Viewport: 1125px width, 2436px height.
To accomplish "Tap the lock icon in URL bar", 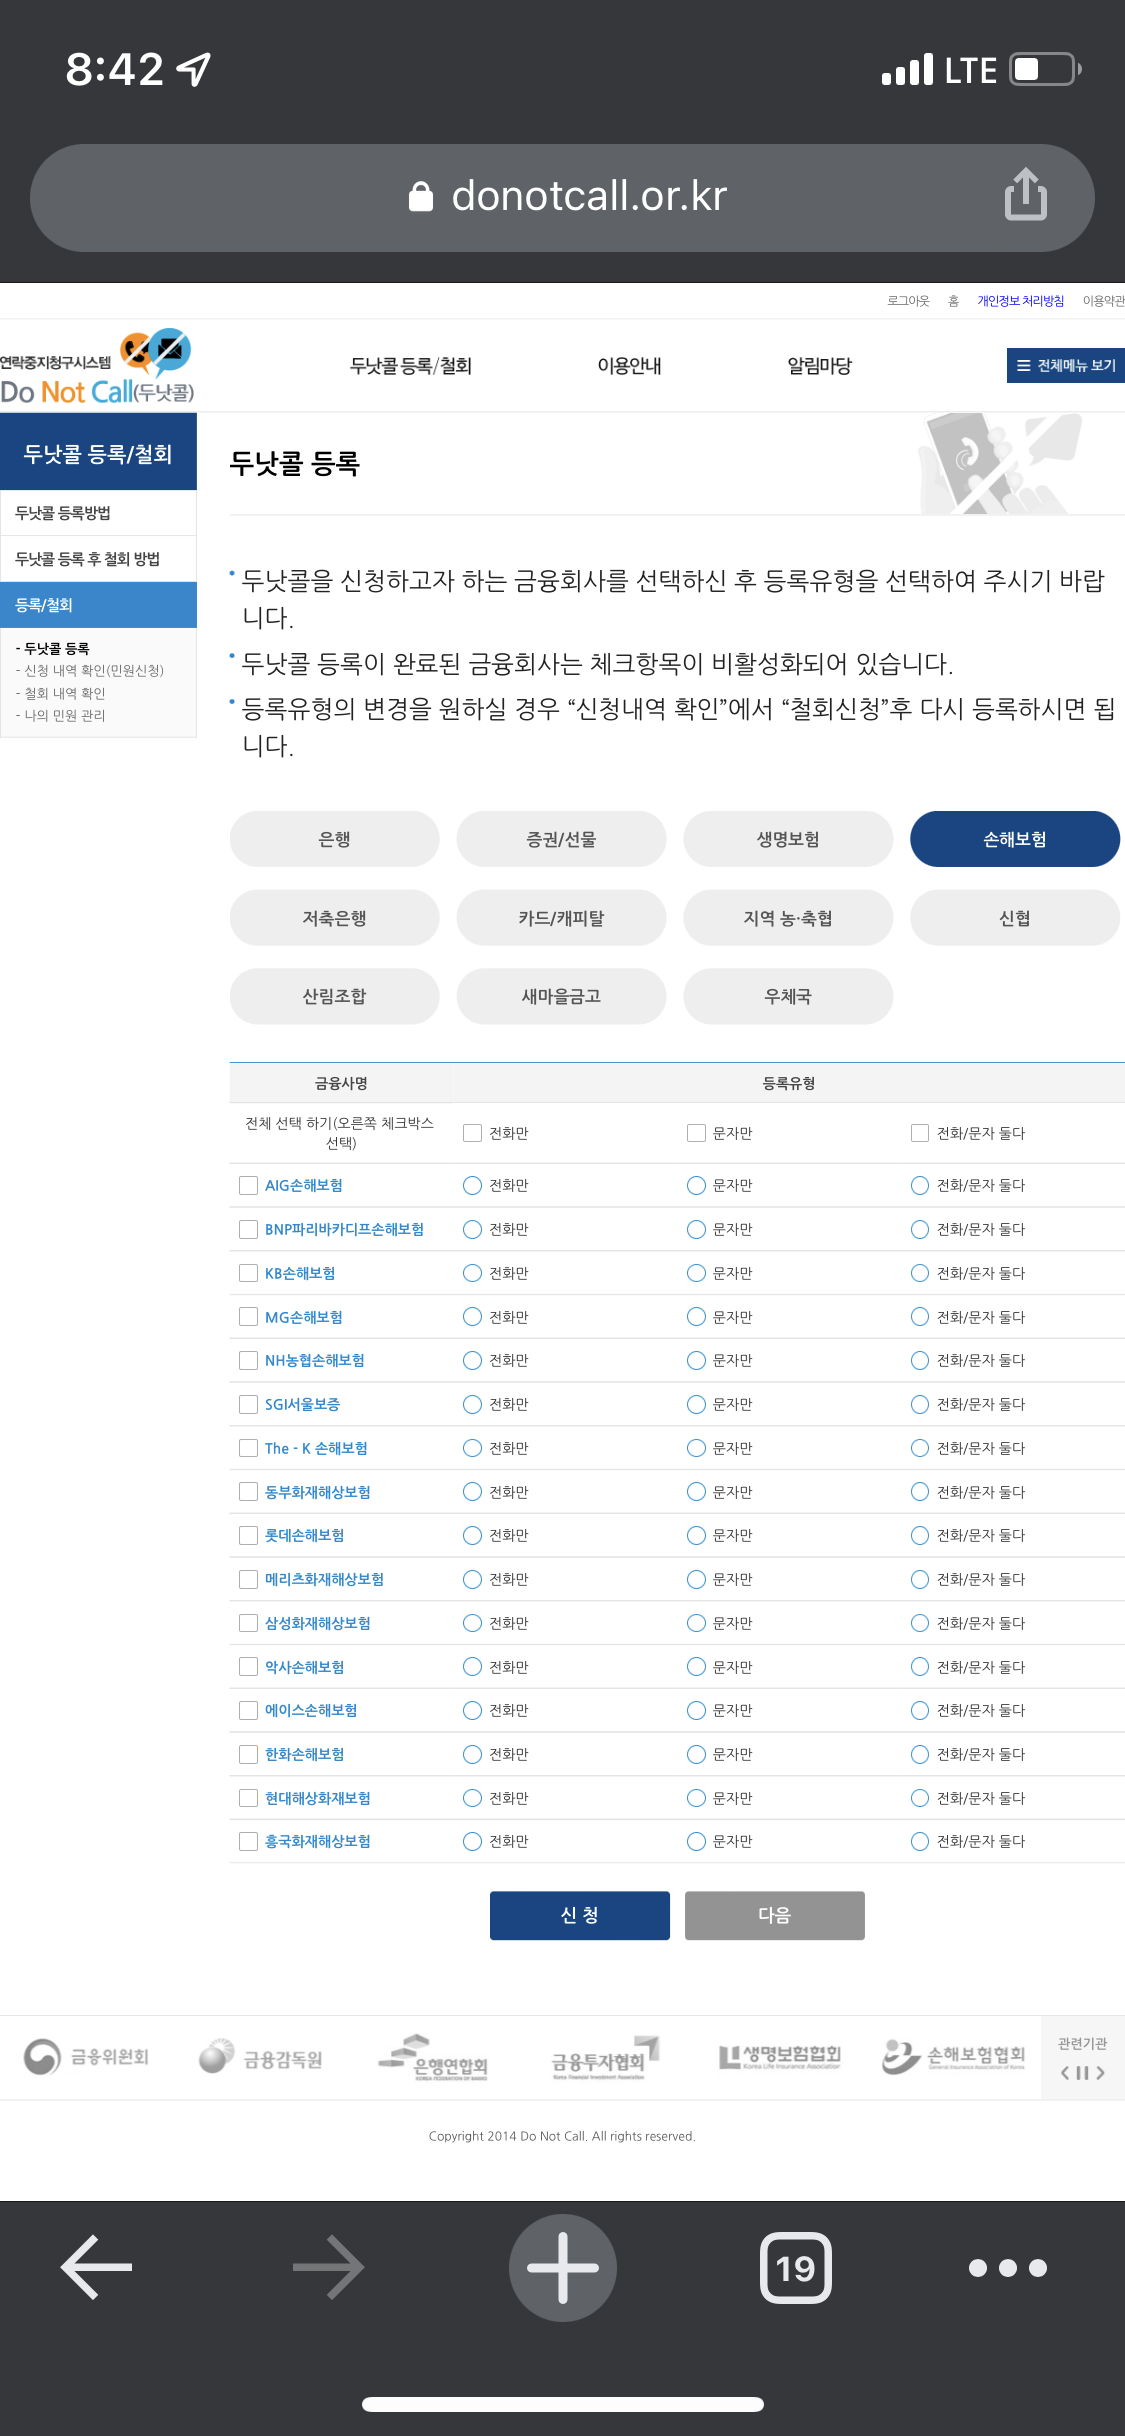I will 421,197.
